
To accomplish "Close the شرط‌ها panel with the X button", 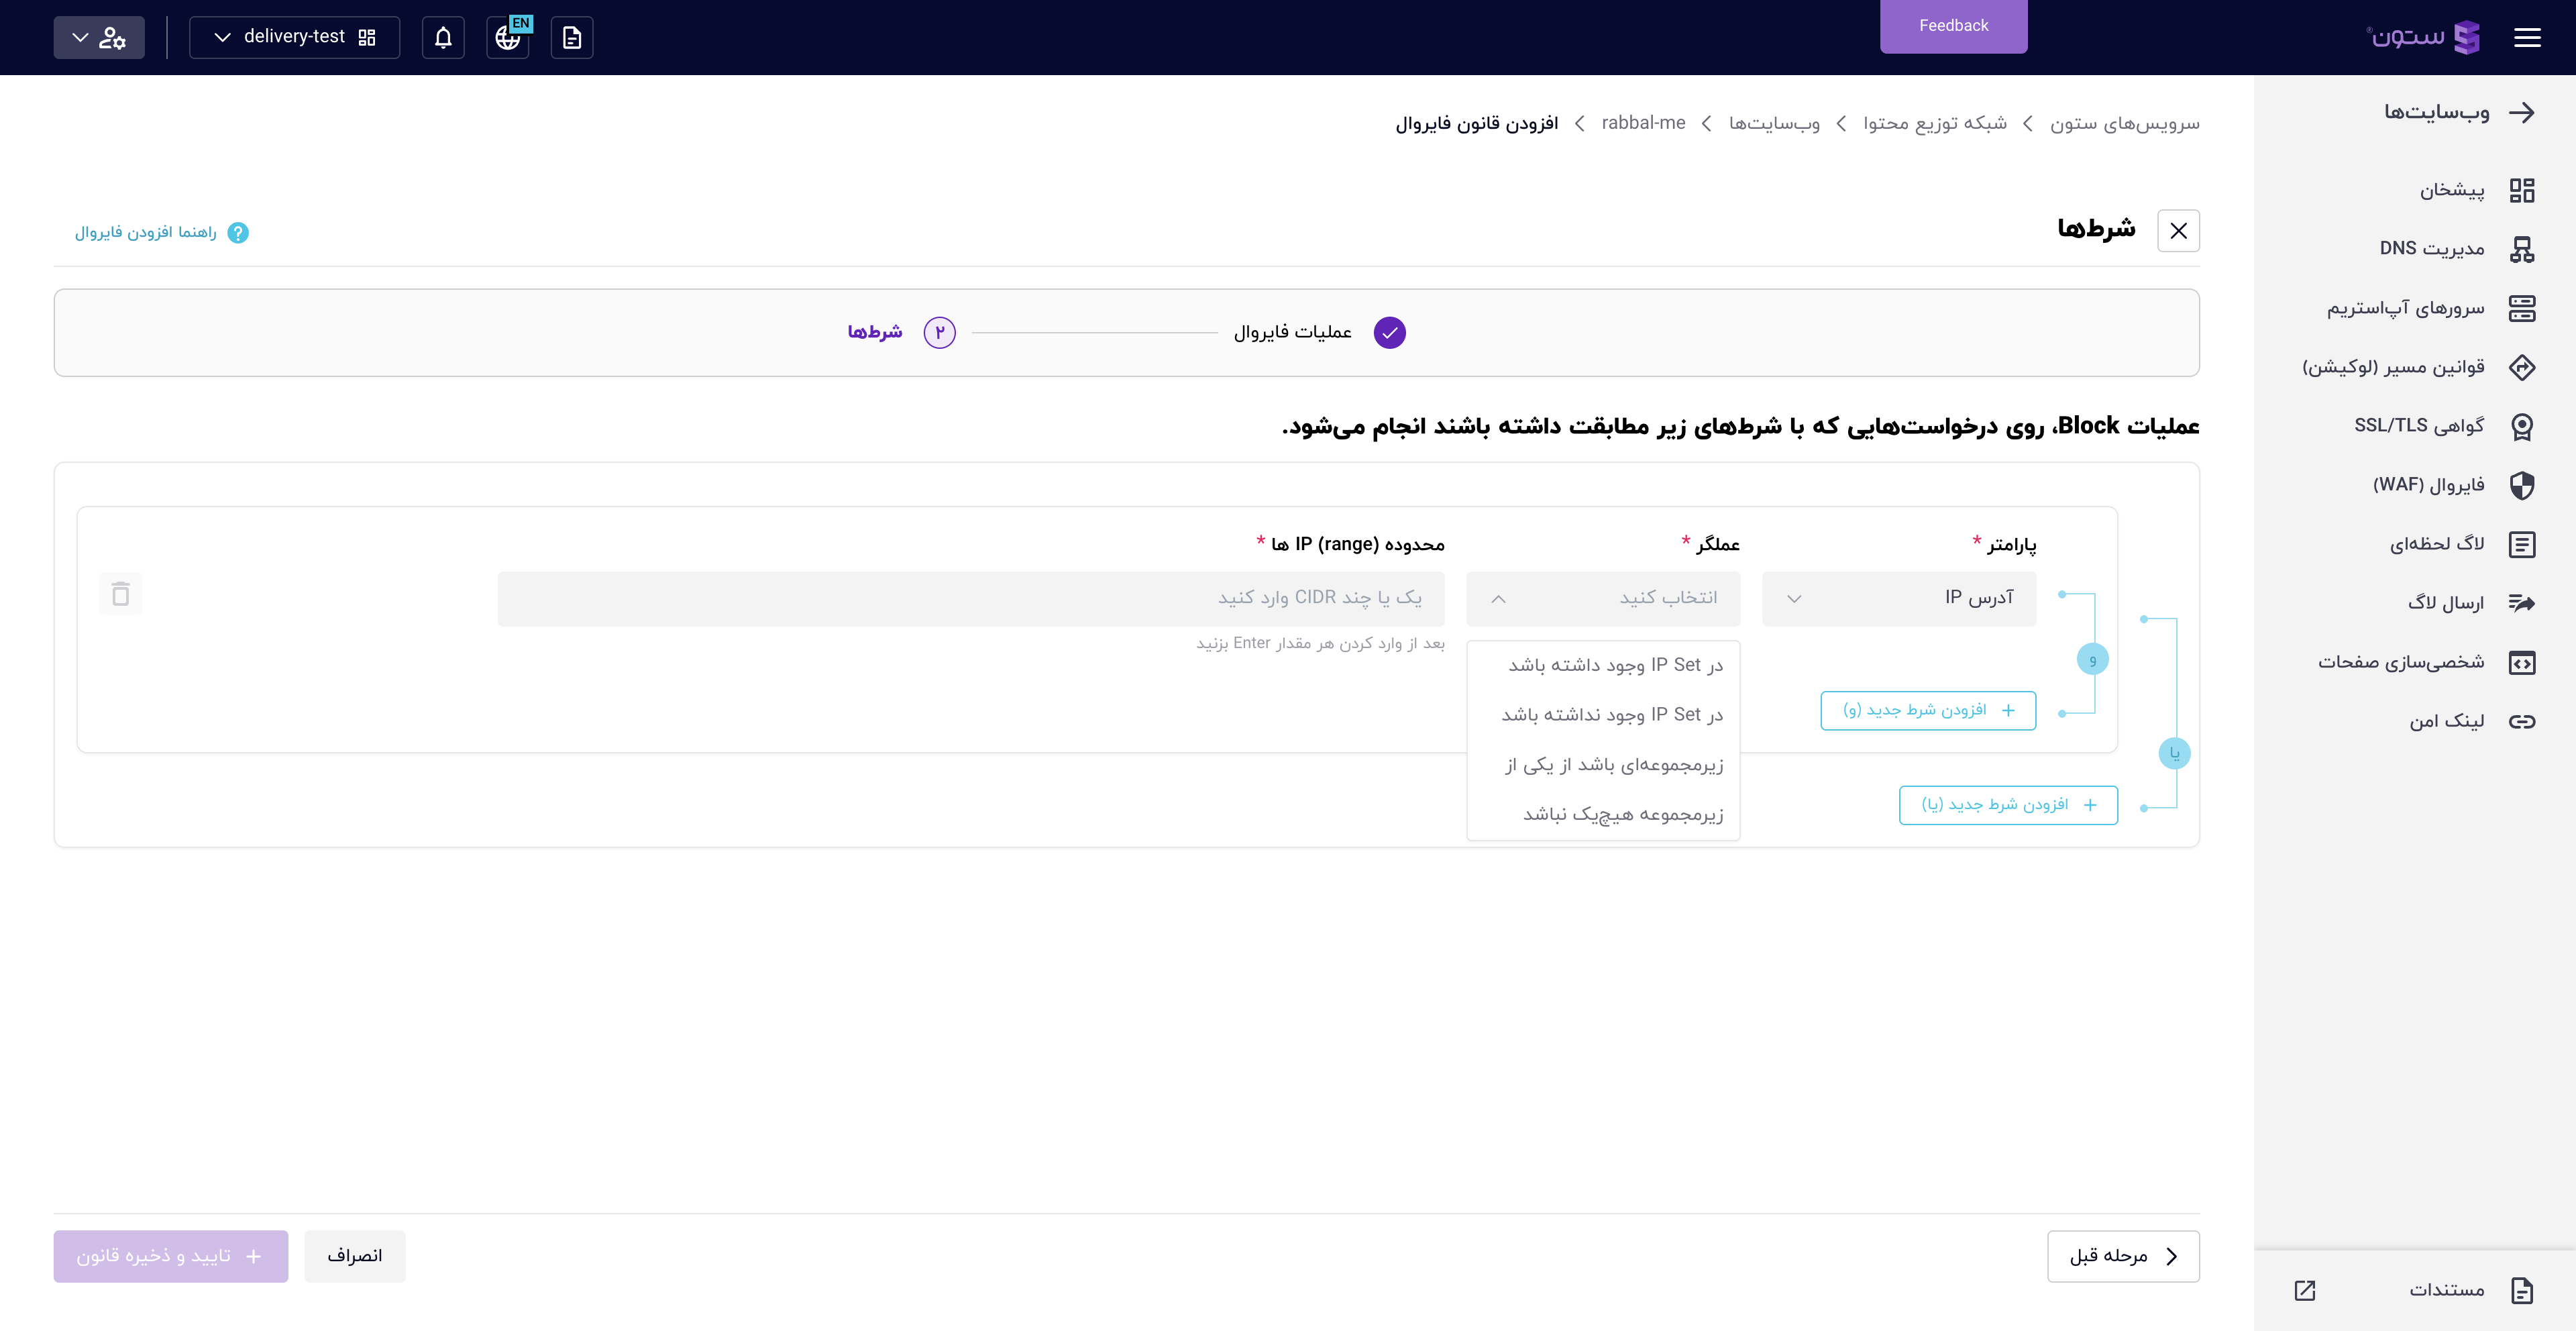I will coord(2178,231).
